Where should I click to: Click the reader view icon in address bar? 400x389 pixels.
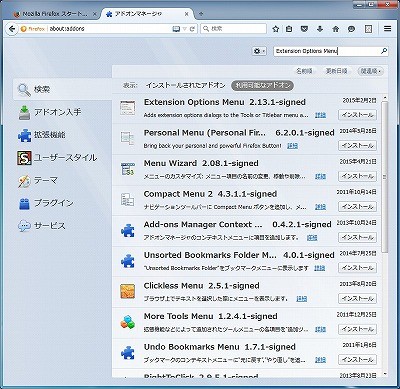176,29
